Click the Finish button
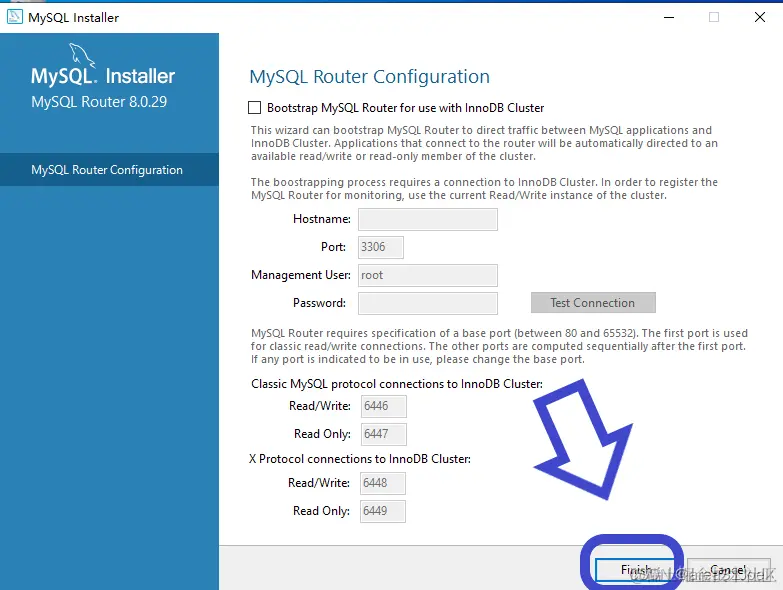This screenshot has width=783, height=590. coord(635,570)
